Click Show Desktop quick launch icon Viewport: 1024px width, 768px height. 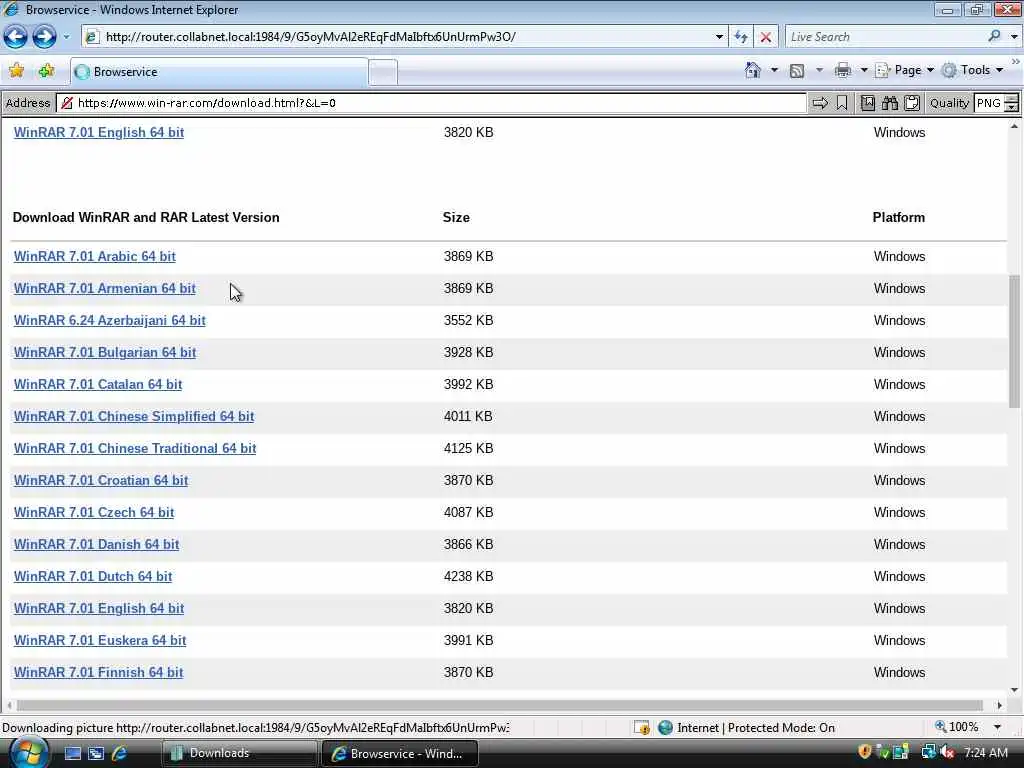coord(73,754)
